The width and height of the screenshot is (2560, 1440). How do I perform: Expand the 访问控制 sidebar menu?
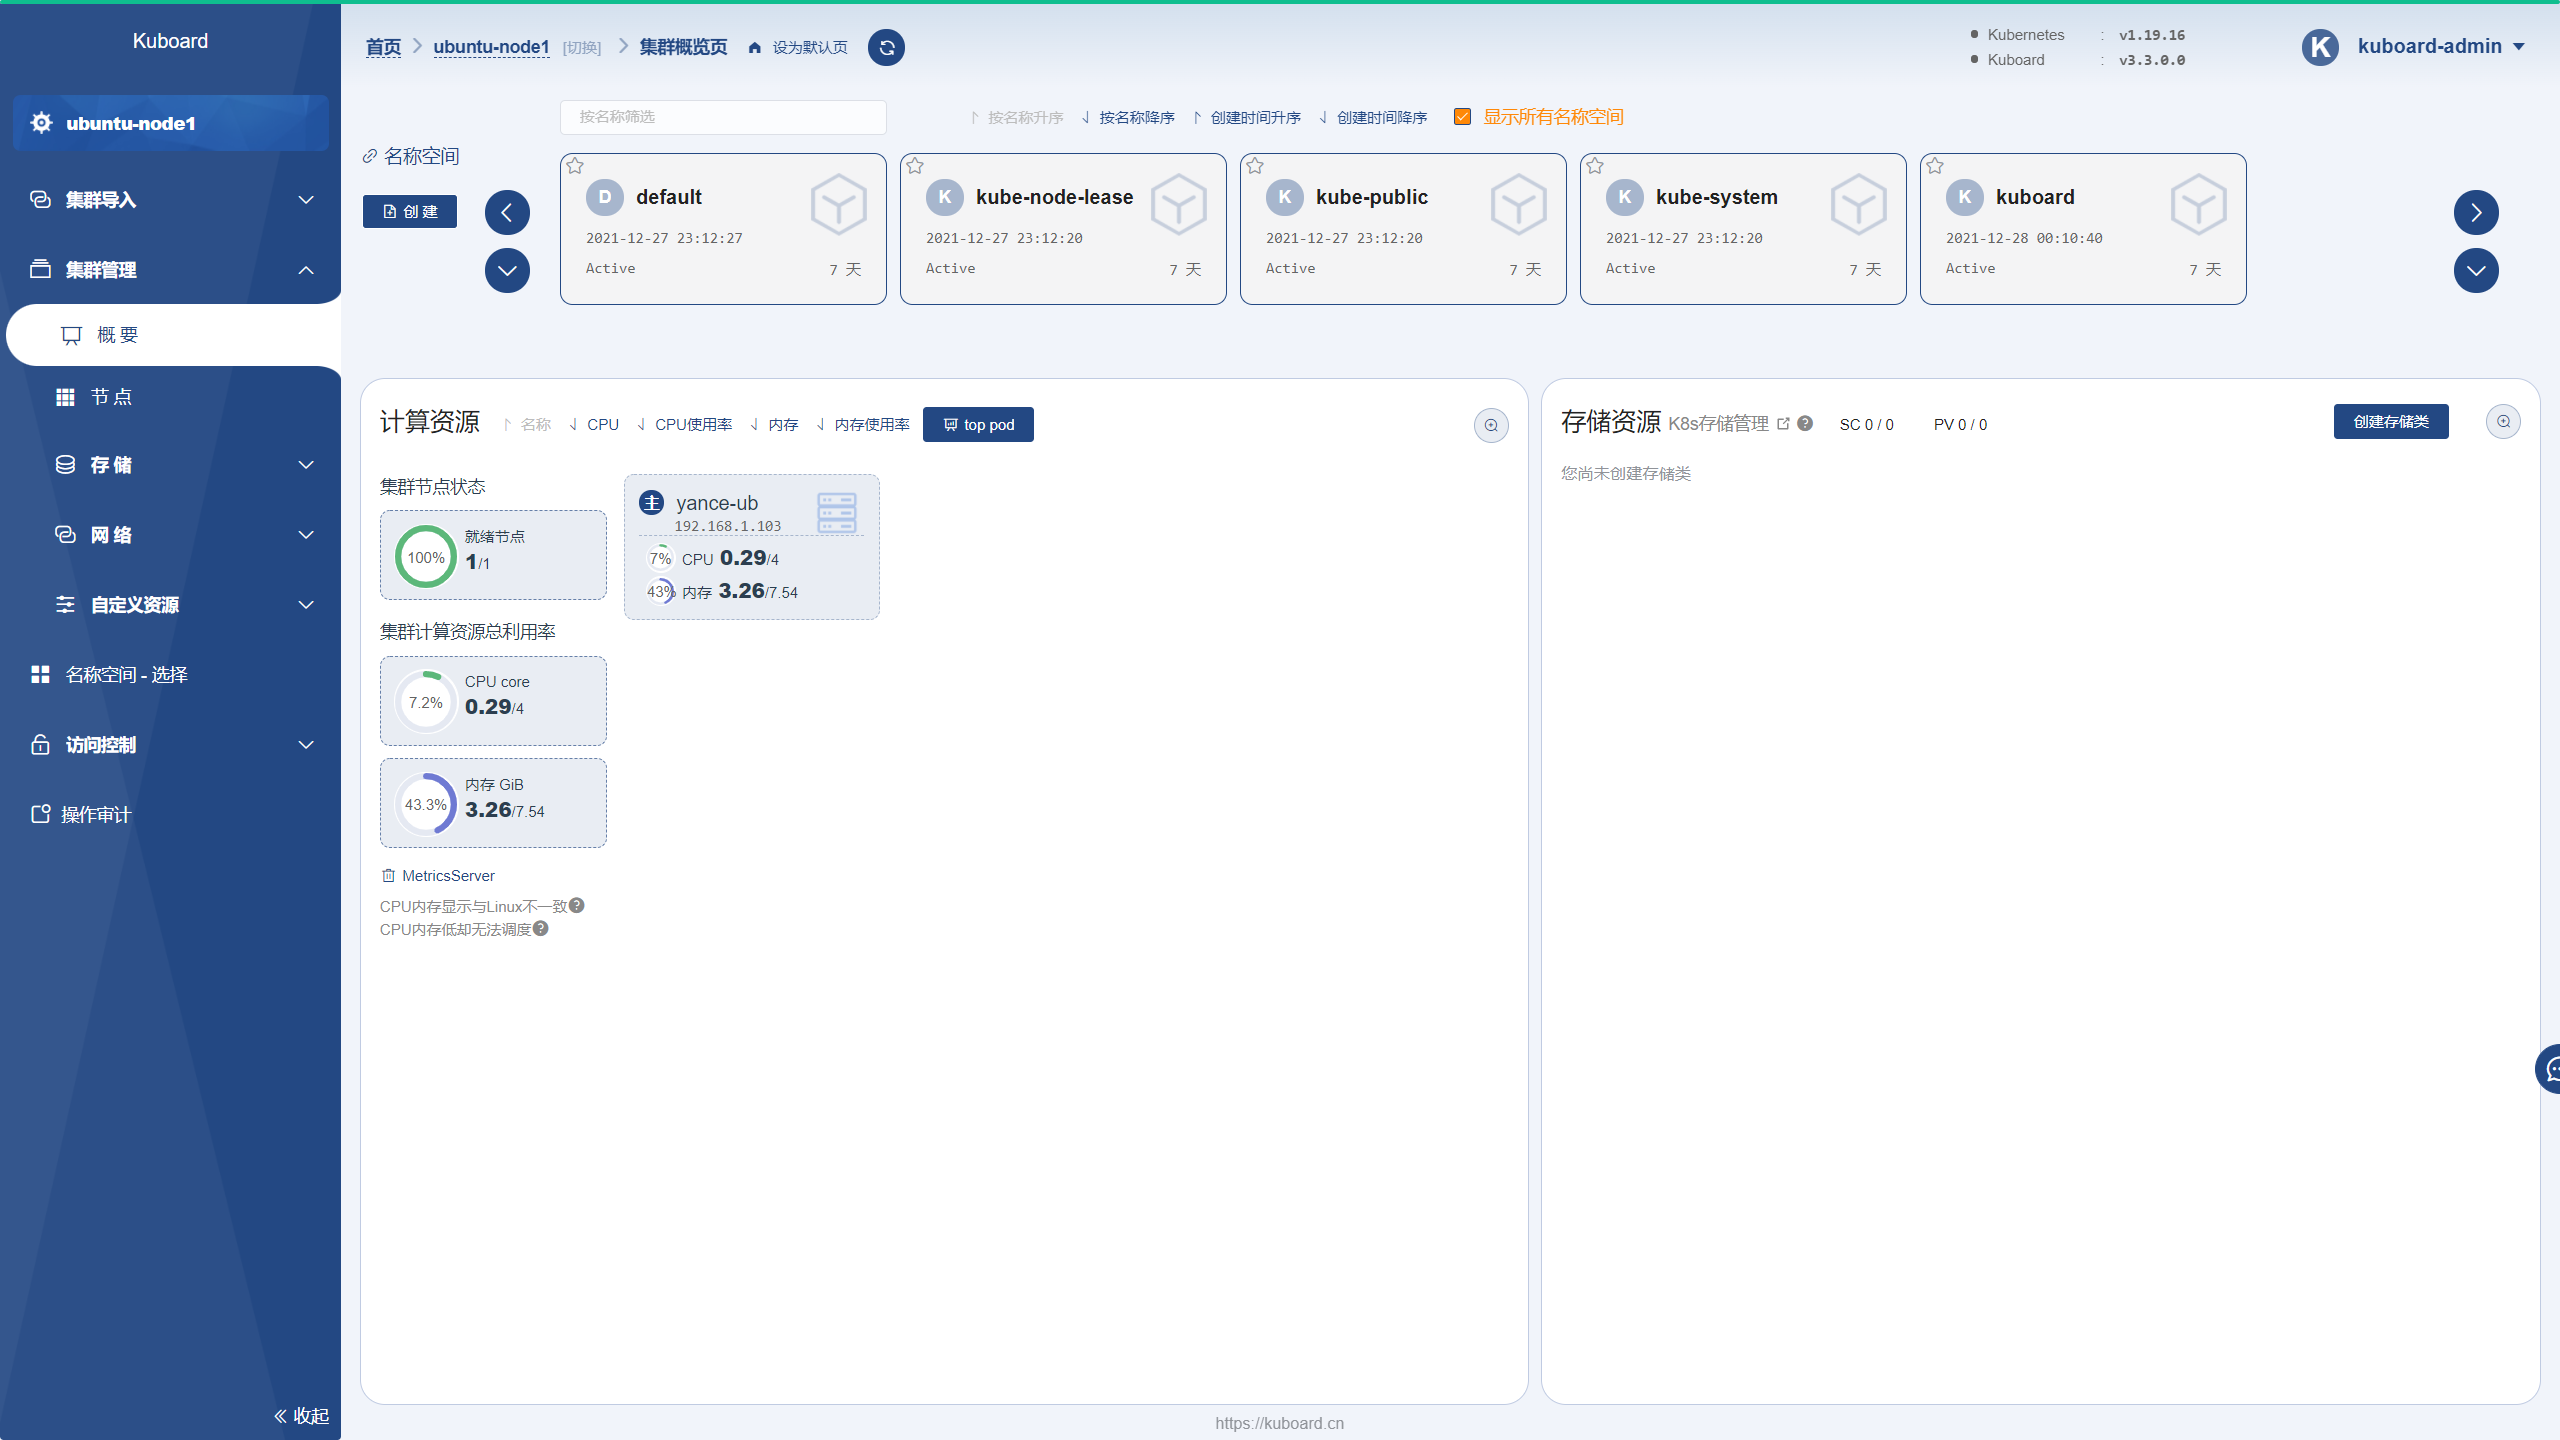(172, 745)
